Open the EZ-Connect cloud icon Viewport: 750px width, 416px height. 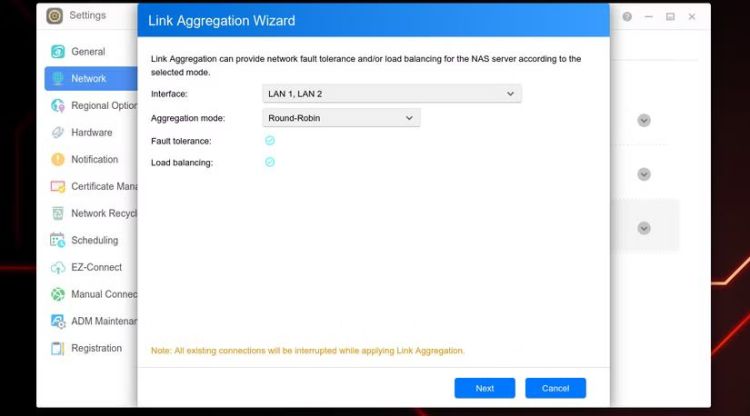(58, 267)
